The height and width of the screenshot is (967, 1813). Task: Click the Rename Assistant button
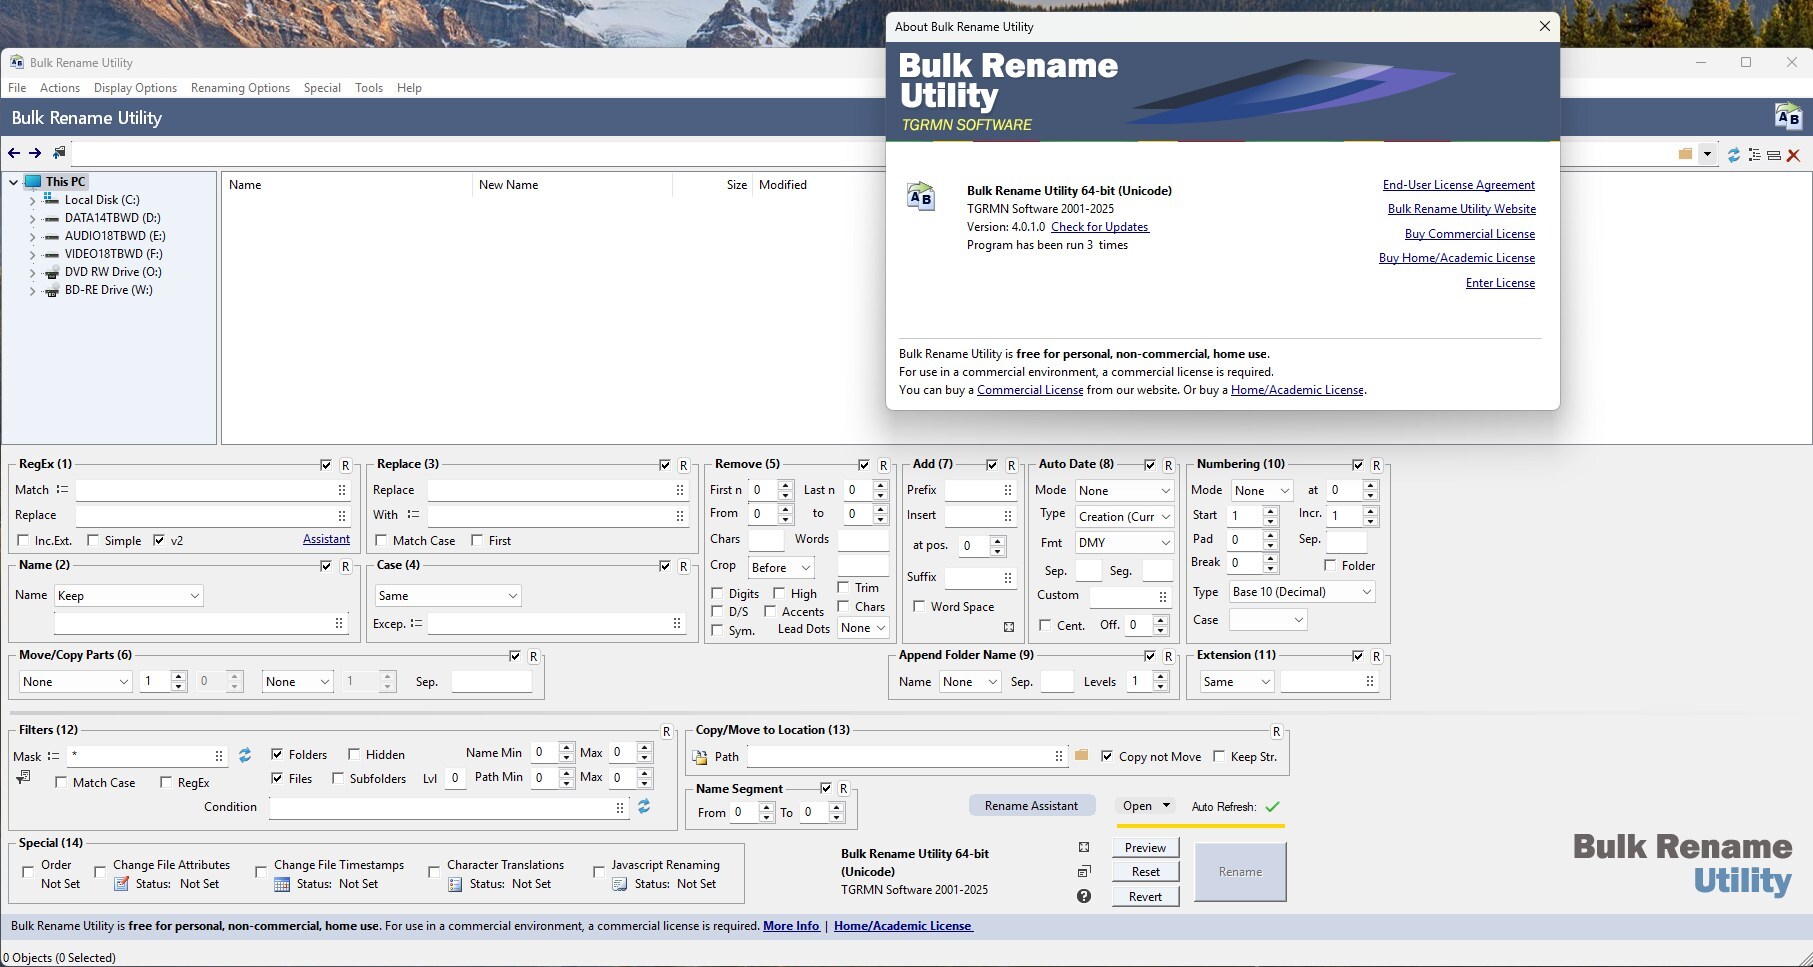coord(1031,806)
